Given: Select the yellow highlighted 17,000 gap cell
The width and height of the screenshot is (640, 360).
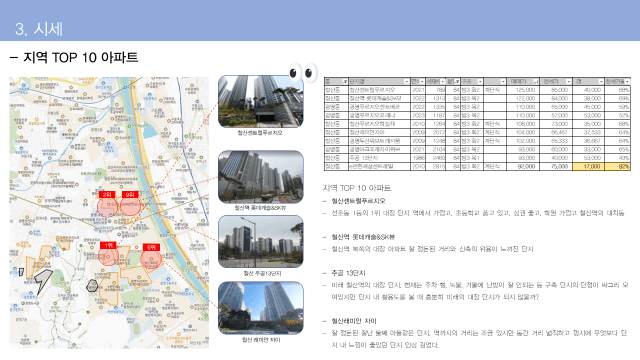Looking at the screenshot, I should (x=588, y=167).
